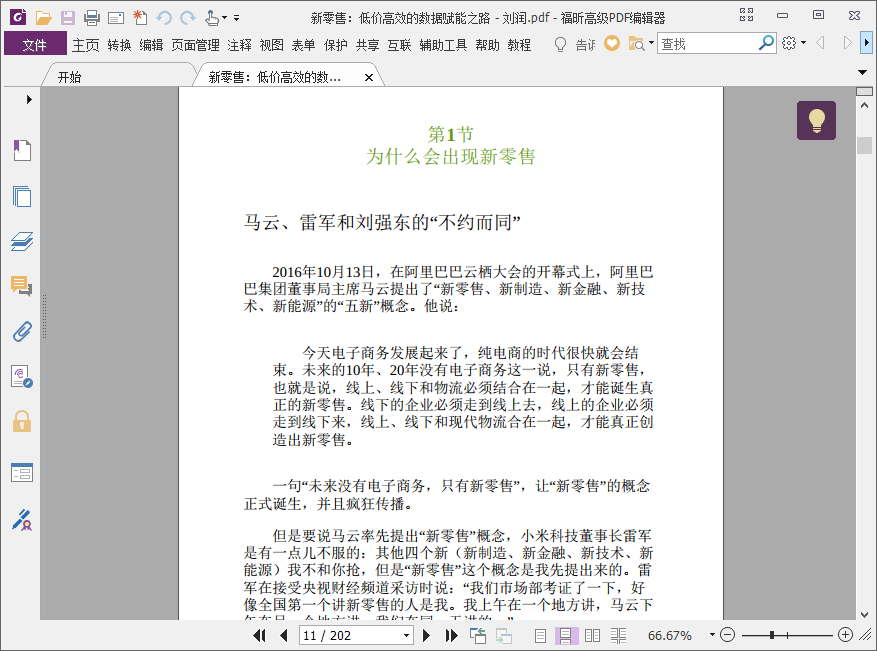Open the Page Thumbnails panel icon
Image resolution: width=877 pixels, height=651 pixels.
(x=22, y=196)
